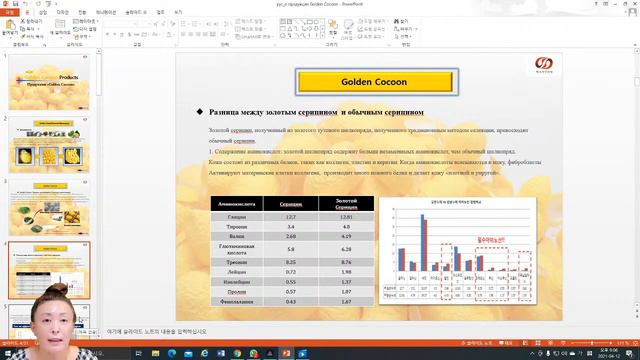Switch to the Slide Show (슬라이드 쇼) tab
The width and height of the screenshot is (640, 360).
136,12
